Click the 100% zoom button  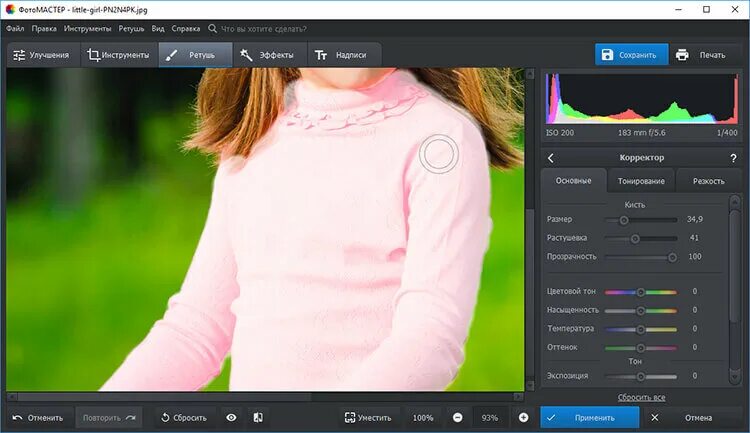click(423, 418)
